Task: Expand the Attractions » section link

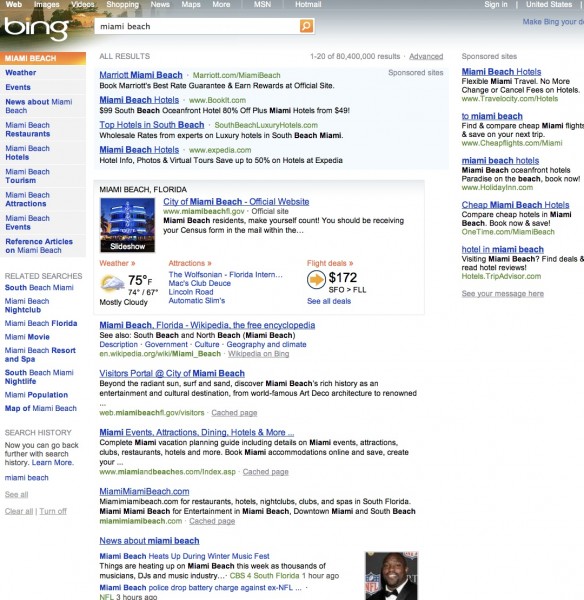Action: click(190, 263)
